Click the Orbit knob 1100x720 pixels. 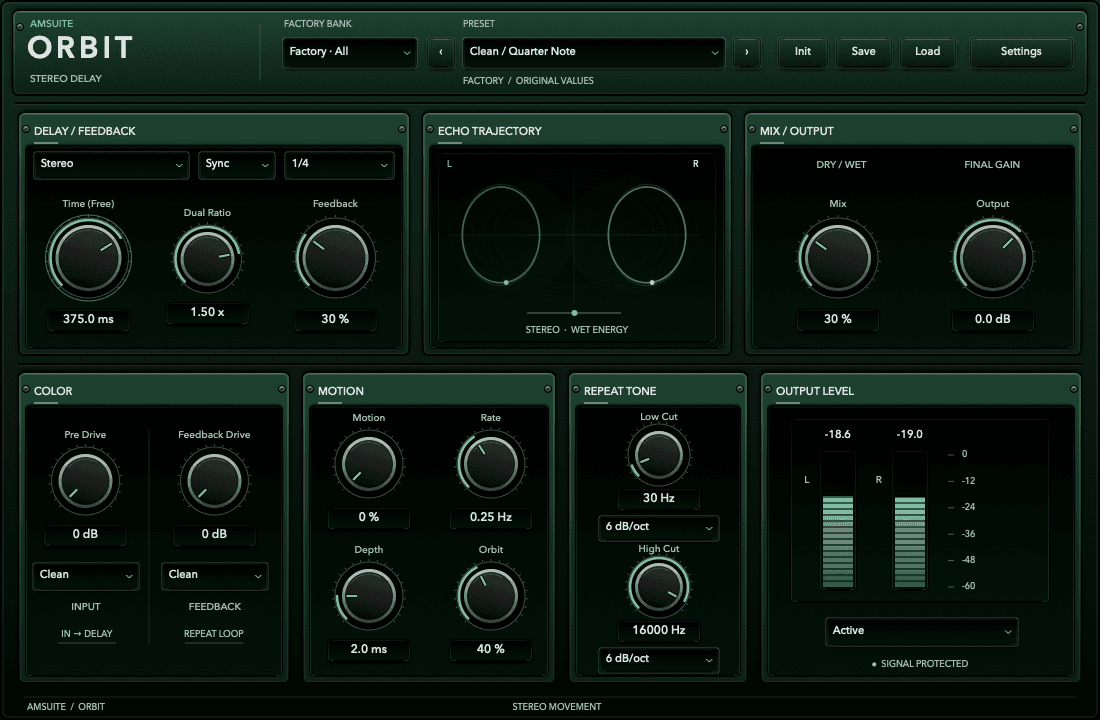pos(490,596)
